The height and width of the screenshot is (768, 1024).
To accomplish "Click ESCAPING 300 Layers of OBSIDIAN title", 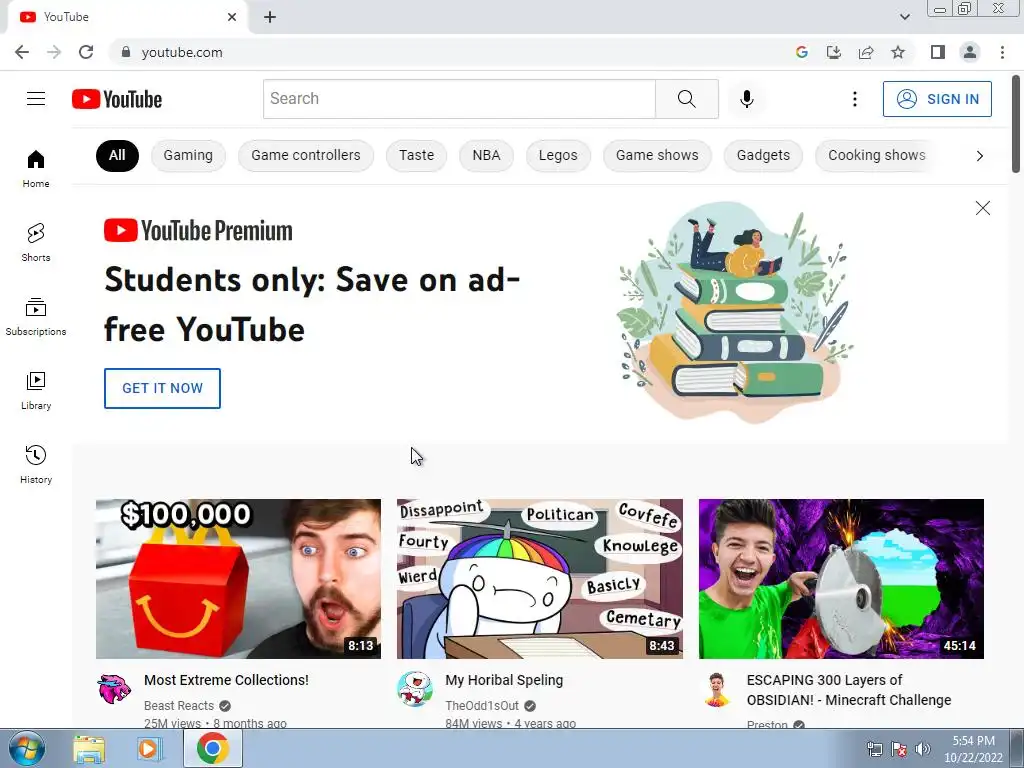I will [x=848, y=690].
